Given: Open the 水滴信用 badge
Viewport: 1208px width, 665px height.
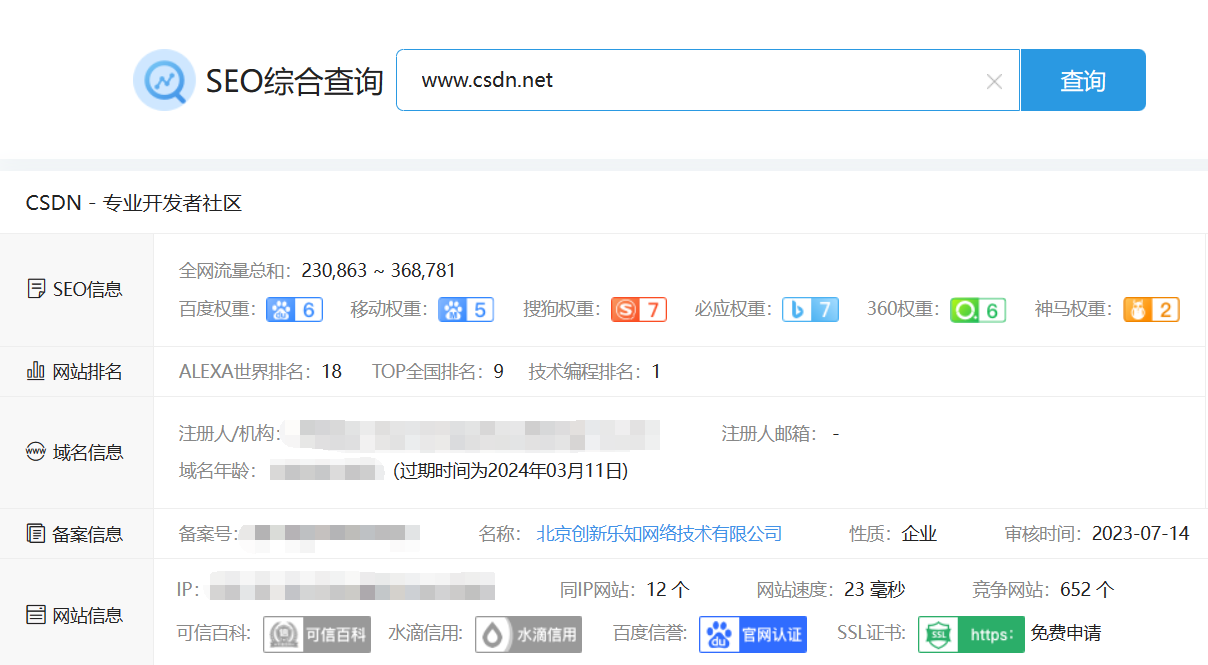Looking at the screenshot, I should (528, 634).
